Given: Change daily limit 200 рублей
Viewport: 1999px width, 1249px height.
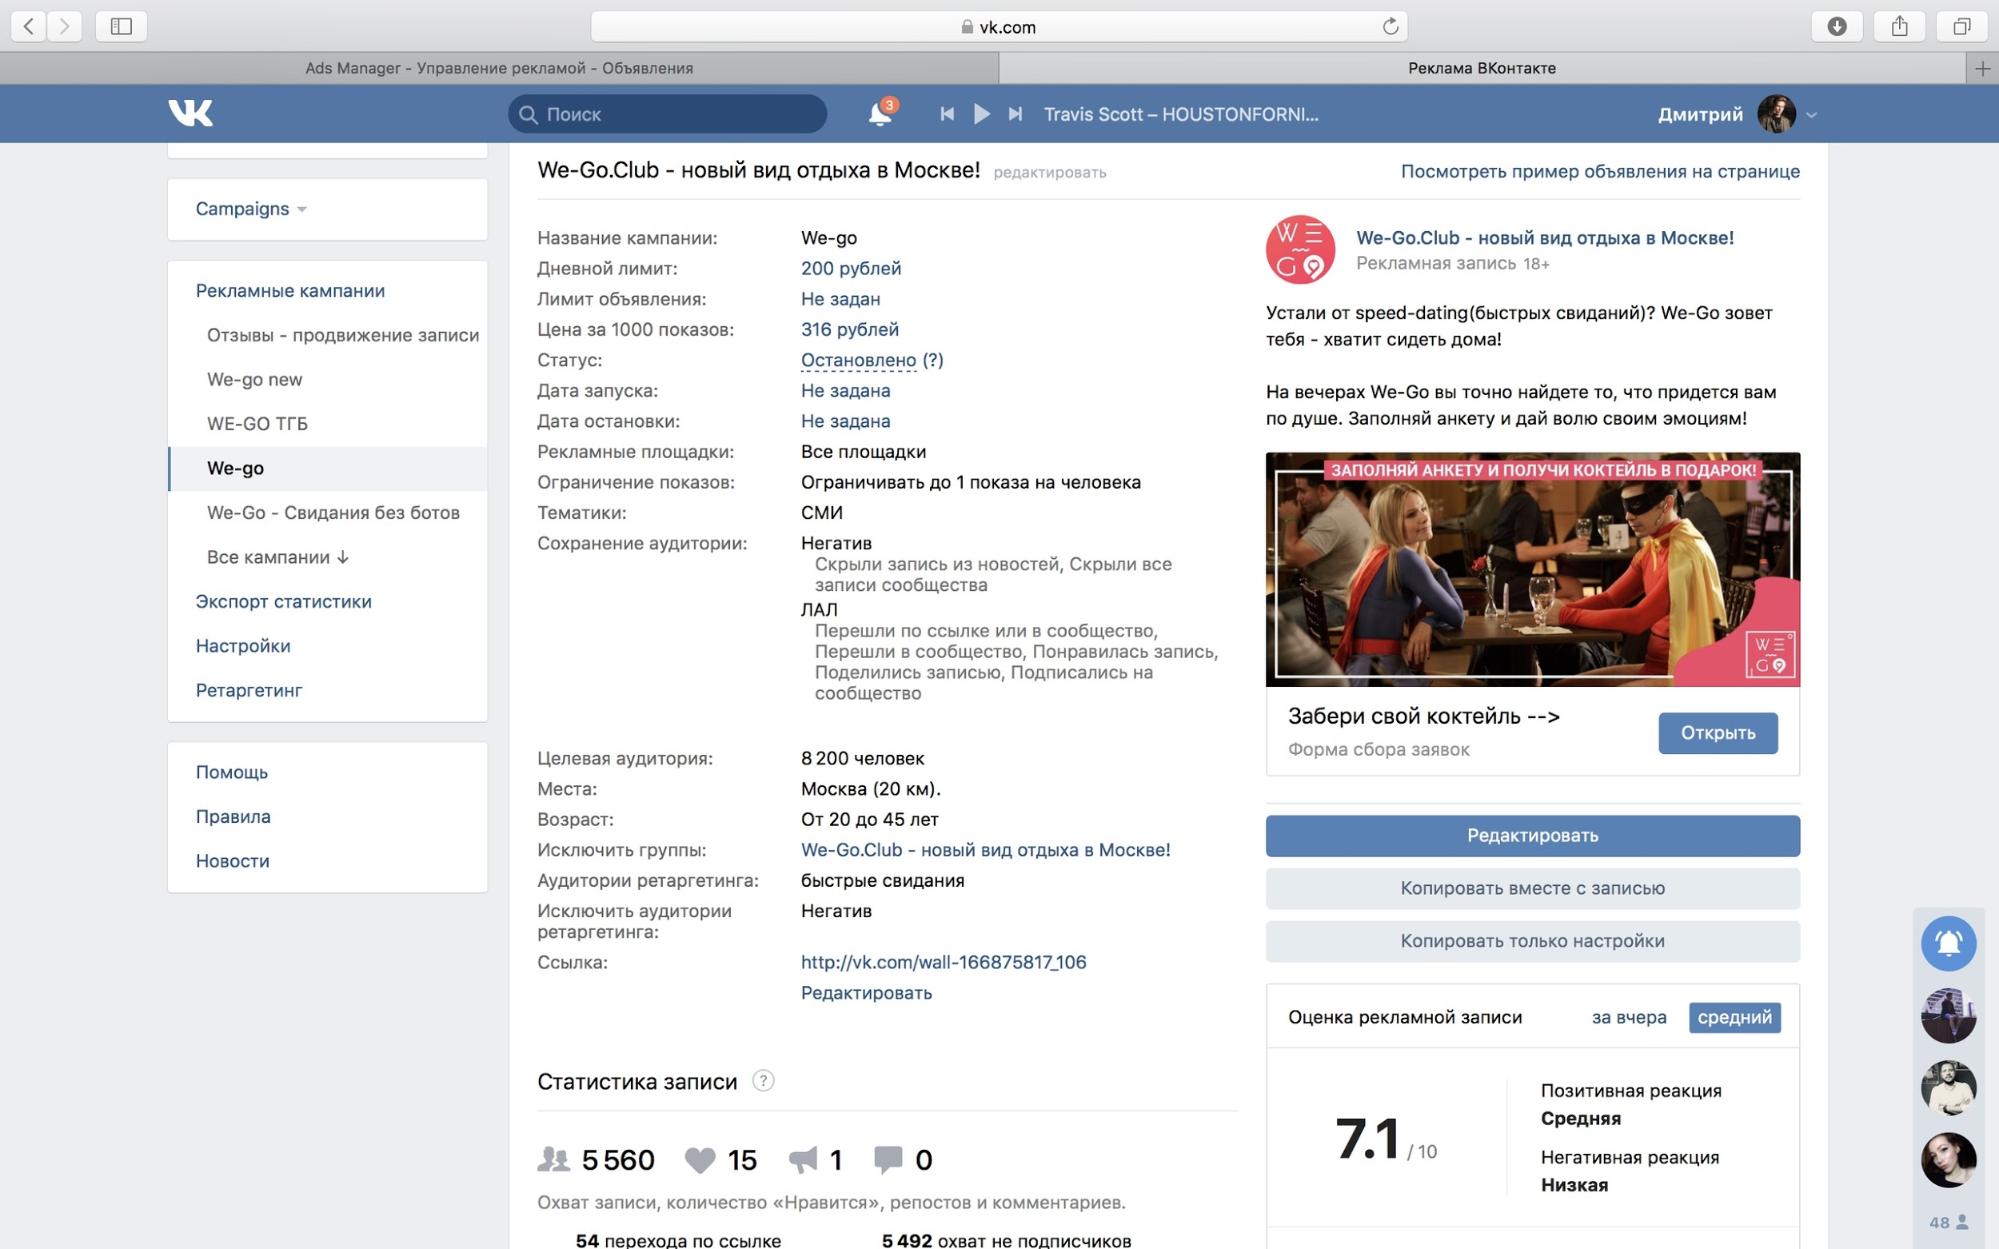Looking at the screenshot, I should coord(851,268).
